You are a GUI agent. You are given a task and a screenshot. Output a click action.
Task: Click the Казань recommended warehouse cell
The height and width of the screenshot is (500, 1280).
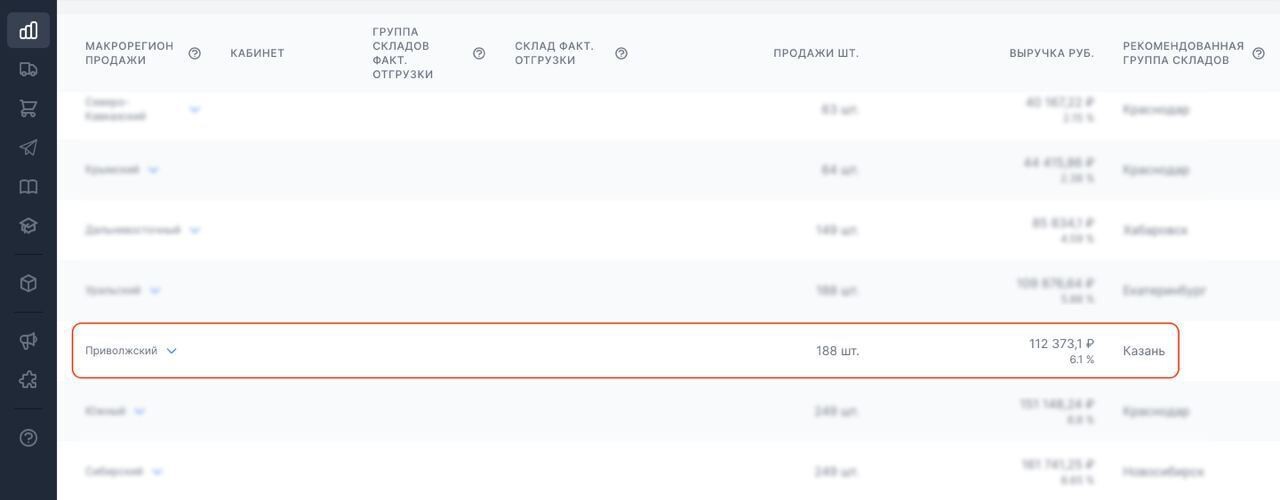pos(1143,351)
